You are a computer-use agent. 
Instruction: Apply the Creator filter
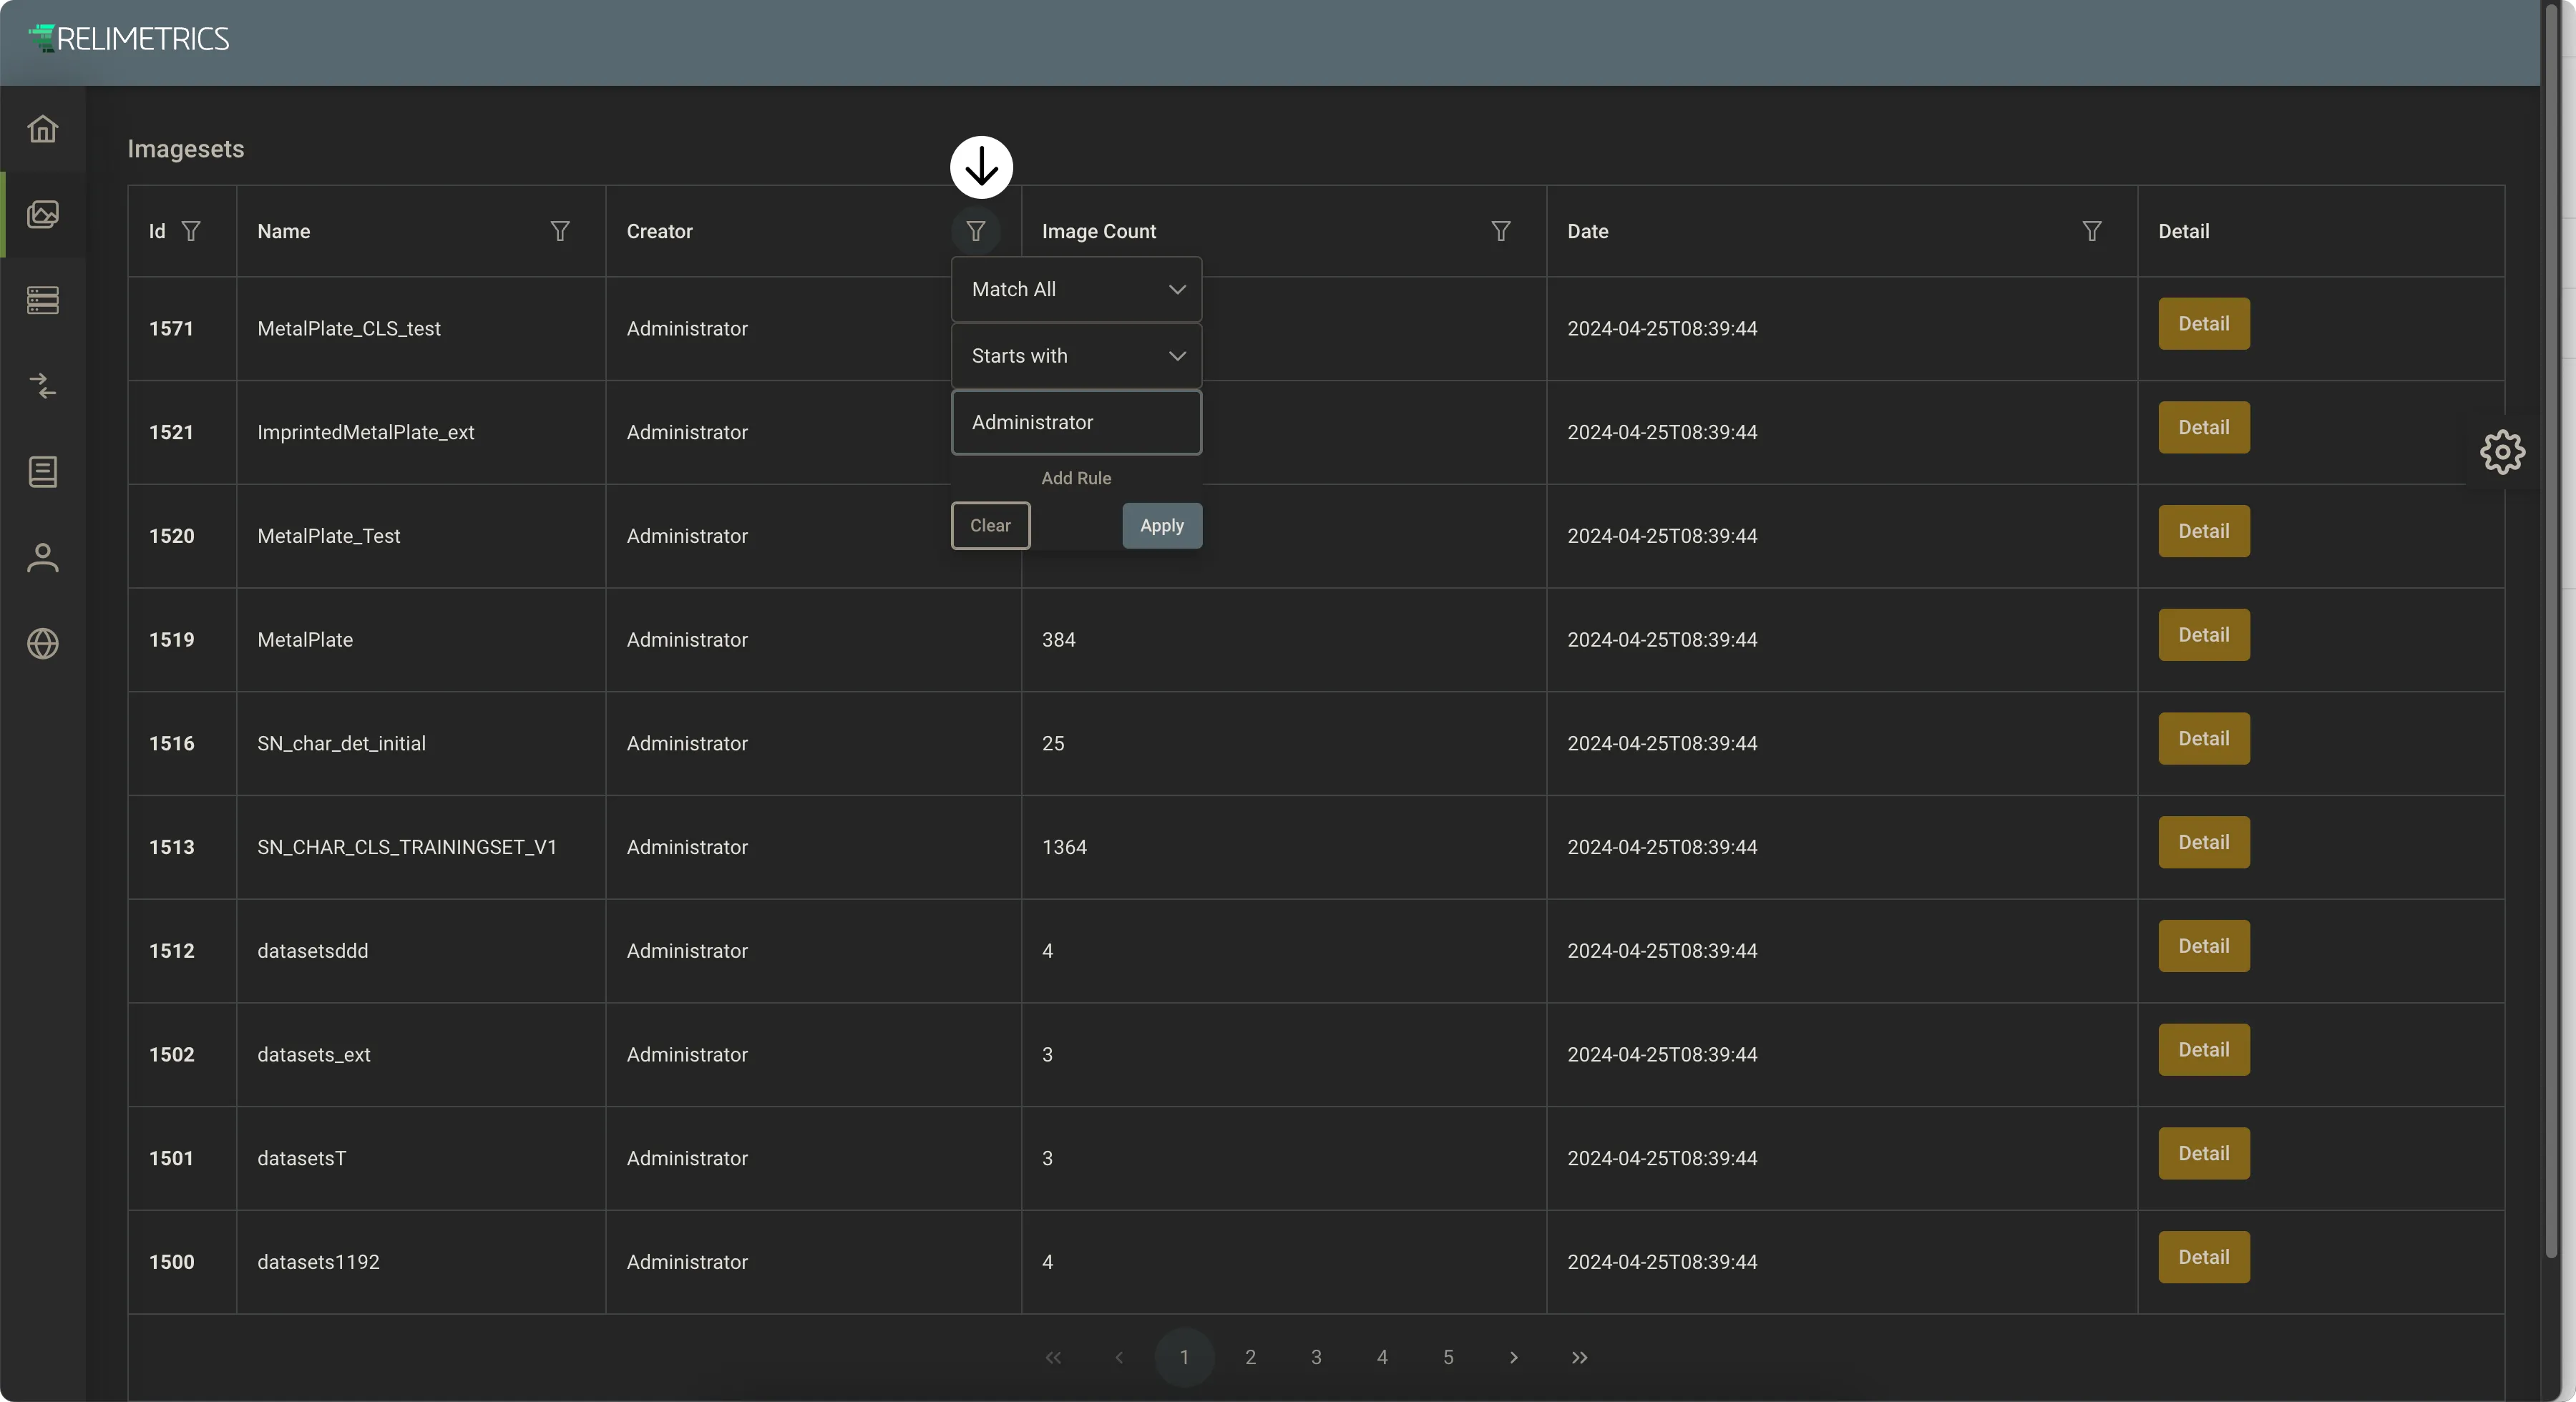coord(1162,525)
